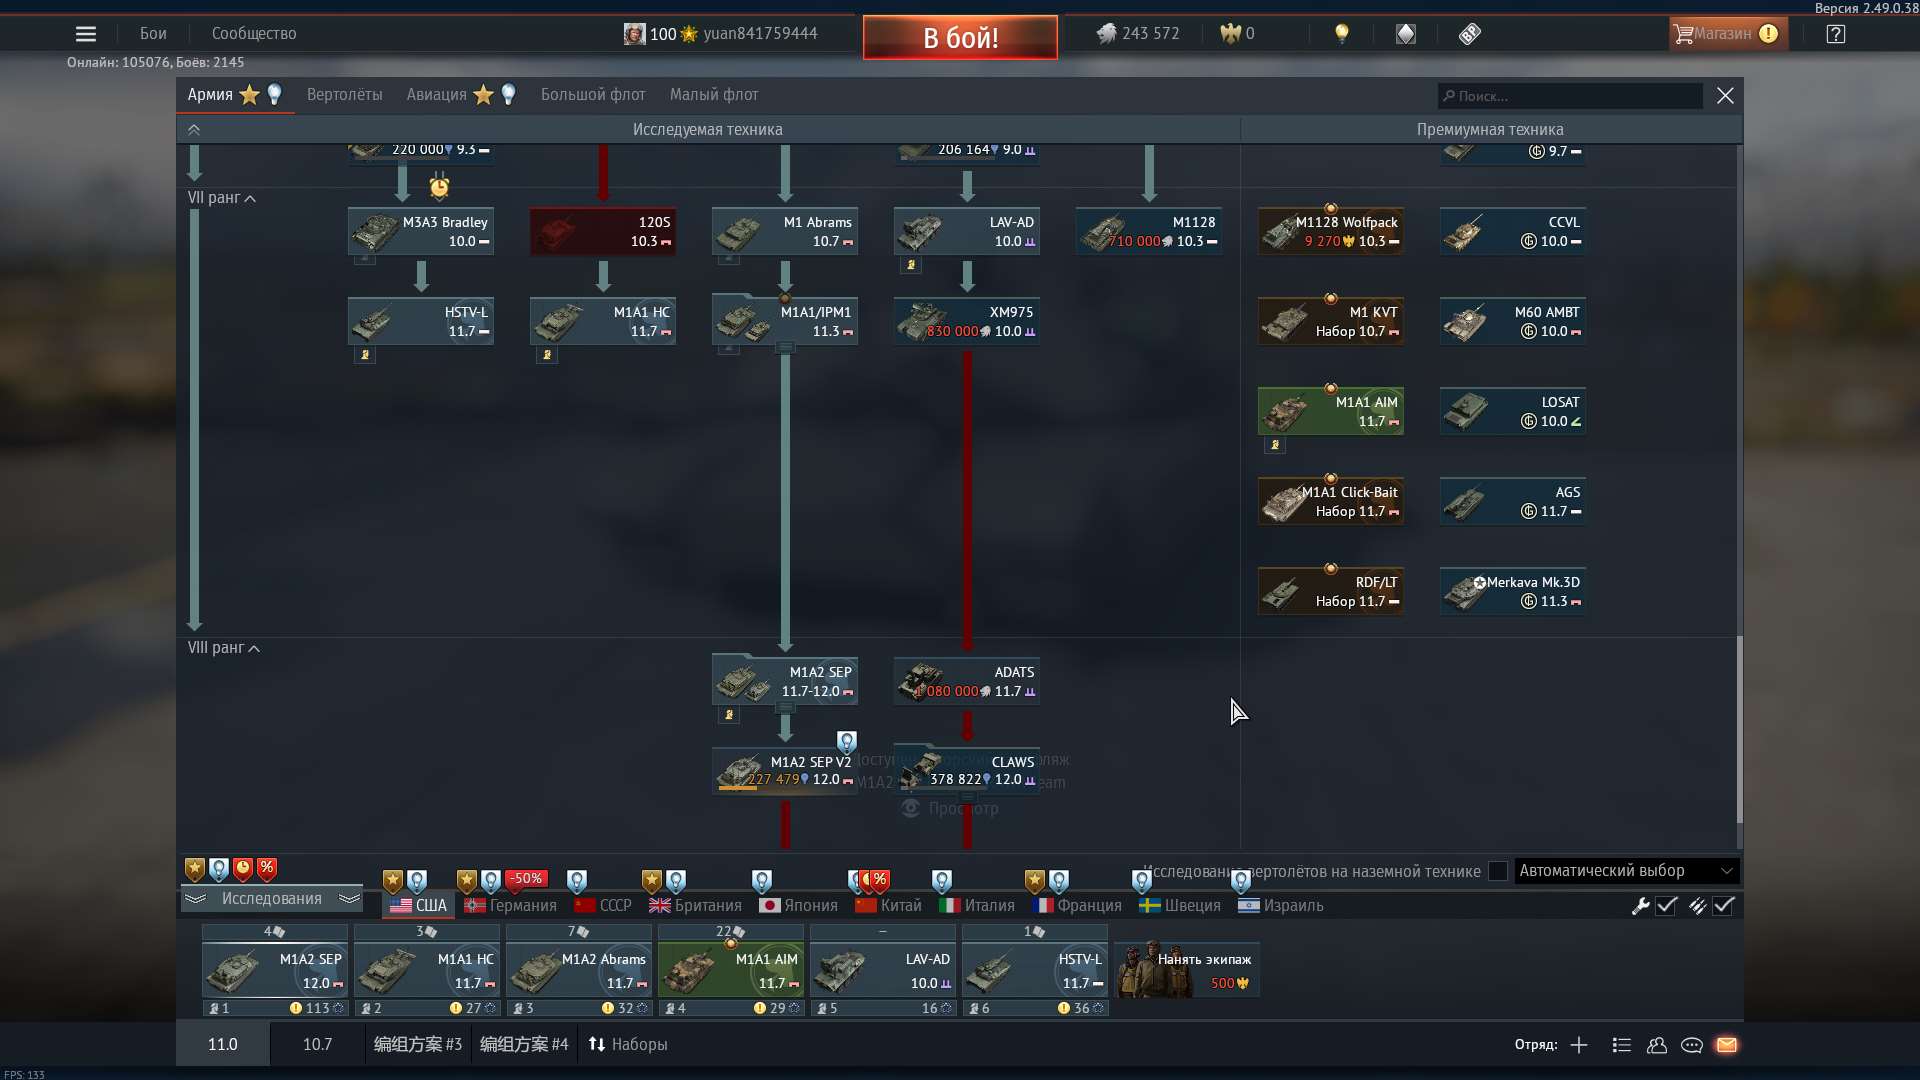
Task: Open the chat speech-bubble icon
Action: [x=1692, y=1045]
